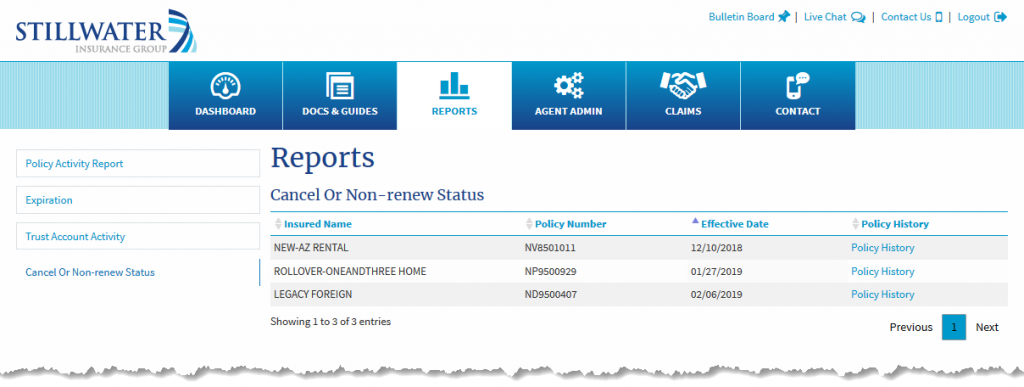Viewport: 1024px width, 387px height.
Task: Click the Stillwater Insurance Group logo
Action: 106,31
